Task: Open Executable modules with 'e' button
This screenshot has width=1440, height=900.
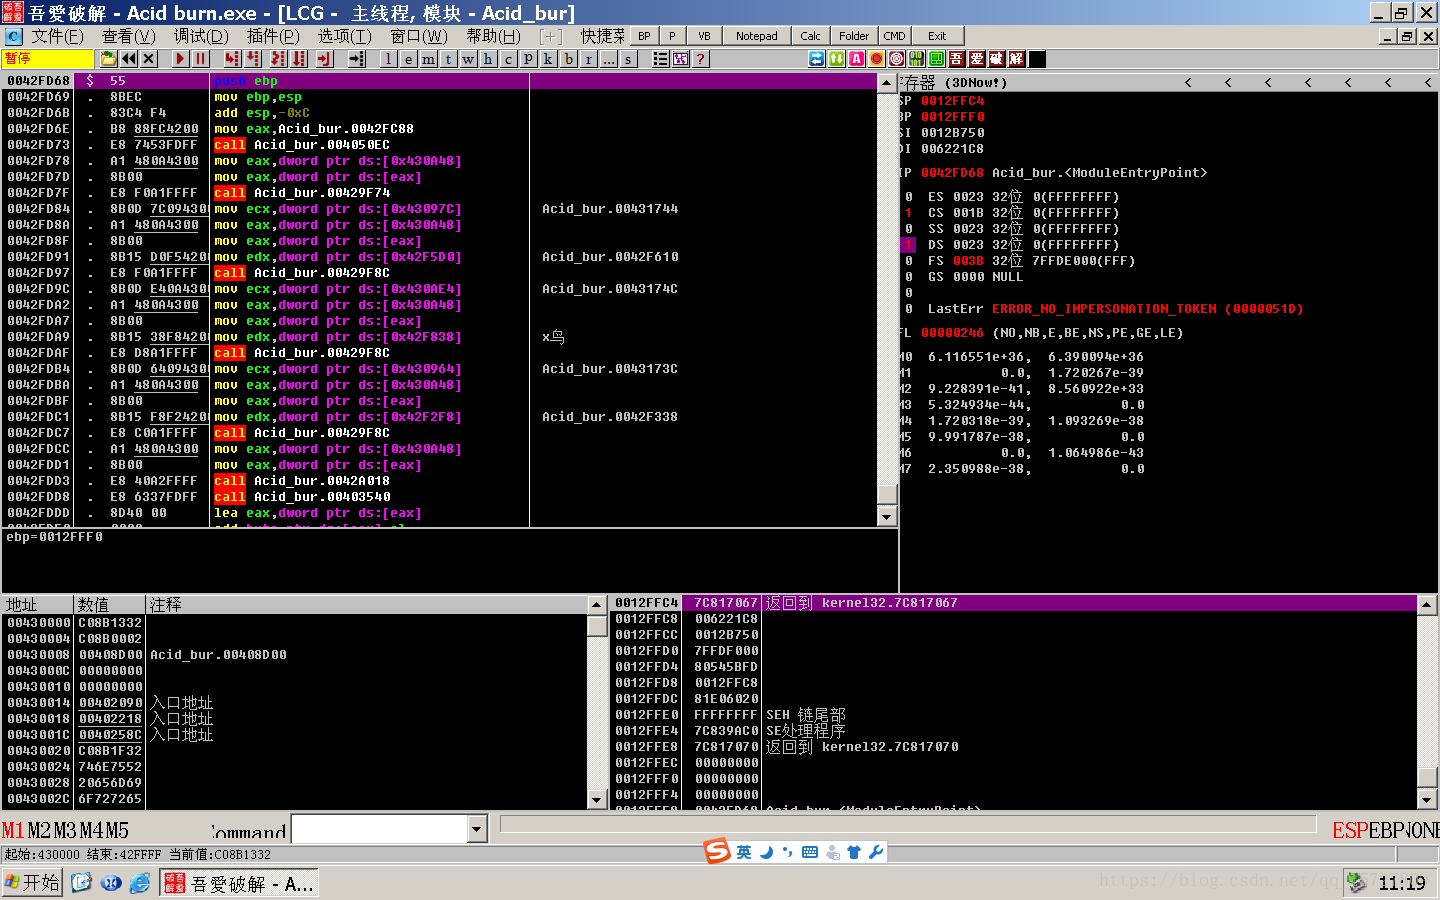Action: [x=408, y=59]
